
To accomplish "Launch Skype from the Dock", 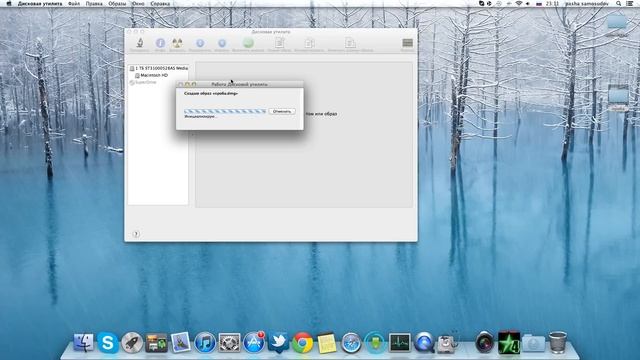I will coord(108,342).
